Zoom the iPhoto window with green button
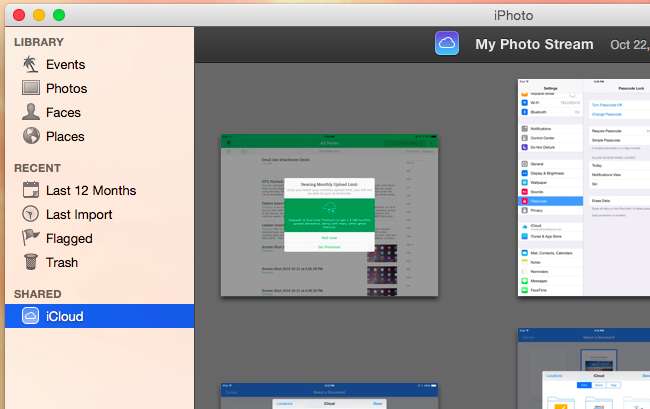This screenshot has width=650, height=409. [x=59, y=15]
